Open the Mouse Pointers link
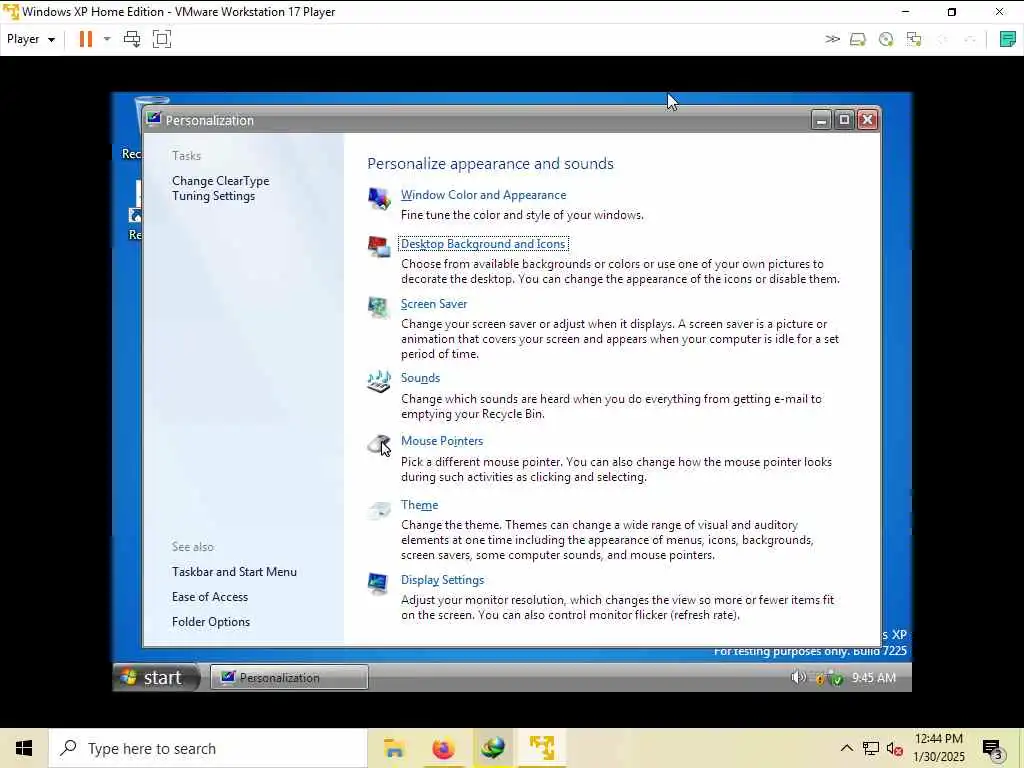1024x768 pixels. click(442, 441)
